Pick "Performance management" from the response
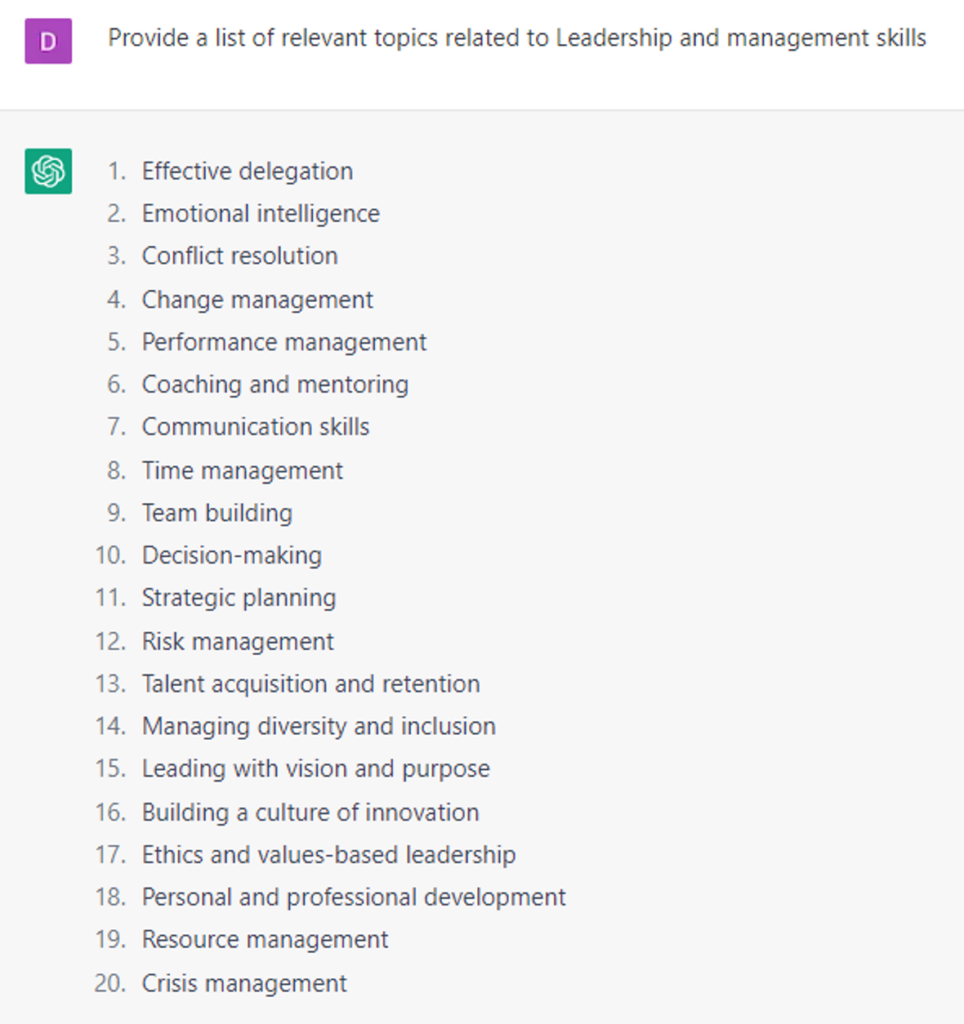This screenshot has width=964, height=1024. (284, 342)
